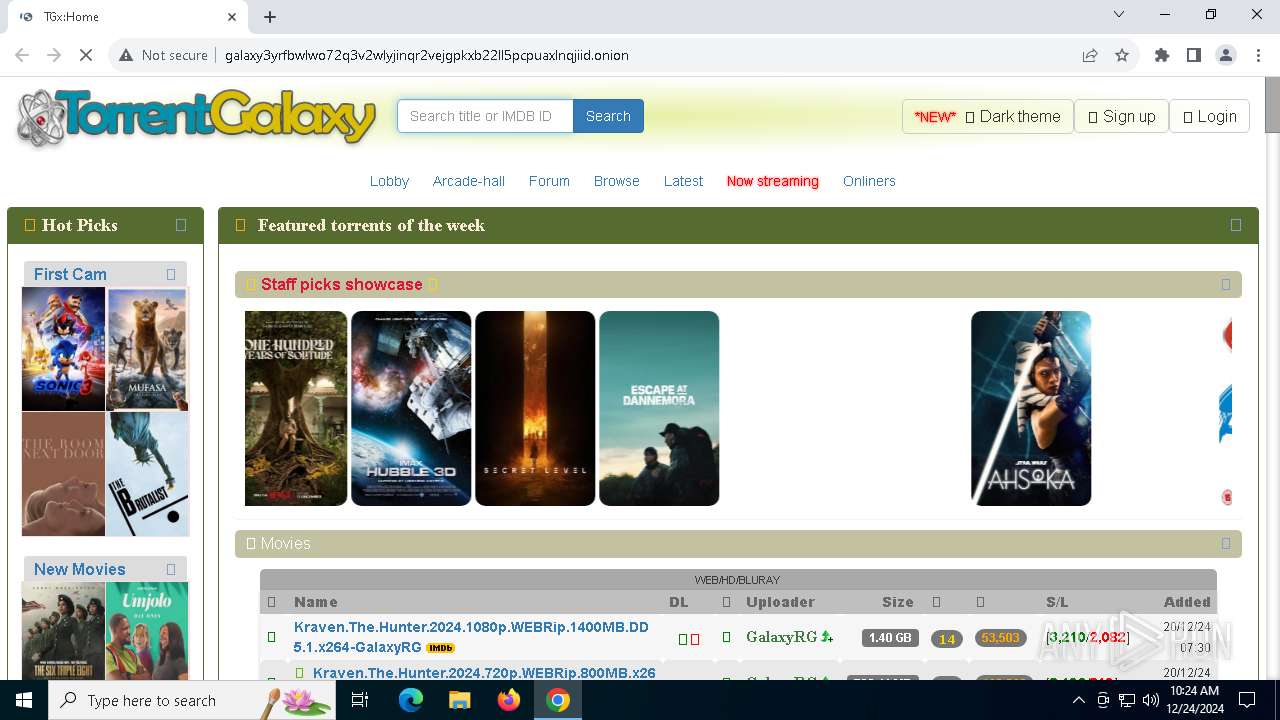Bookmark this tab with the star
Image resolution: width=1280 pixels, height=720 pixels.
tap(1122, 55)
